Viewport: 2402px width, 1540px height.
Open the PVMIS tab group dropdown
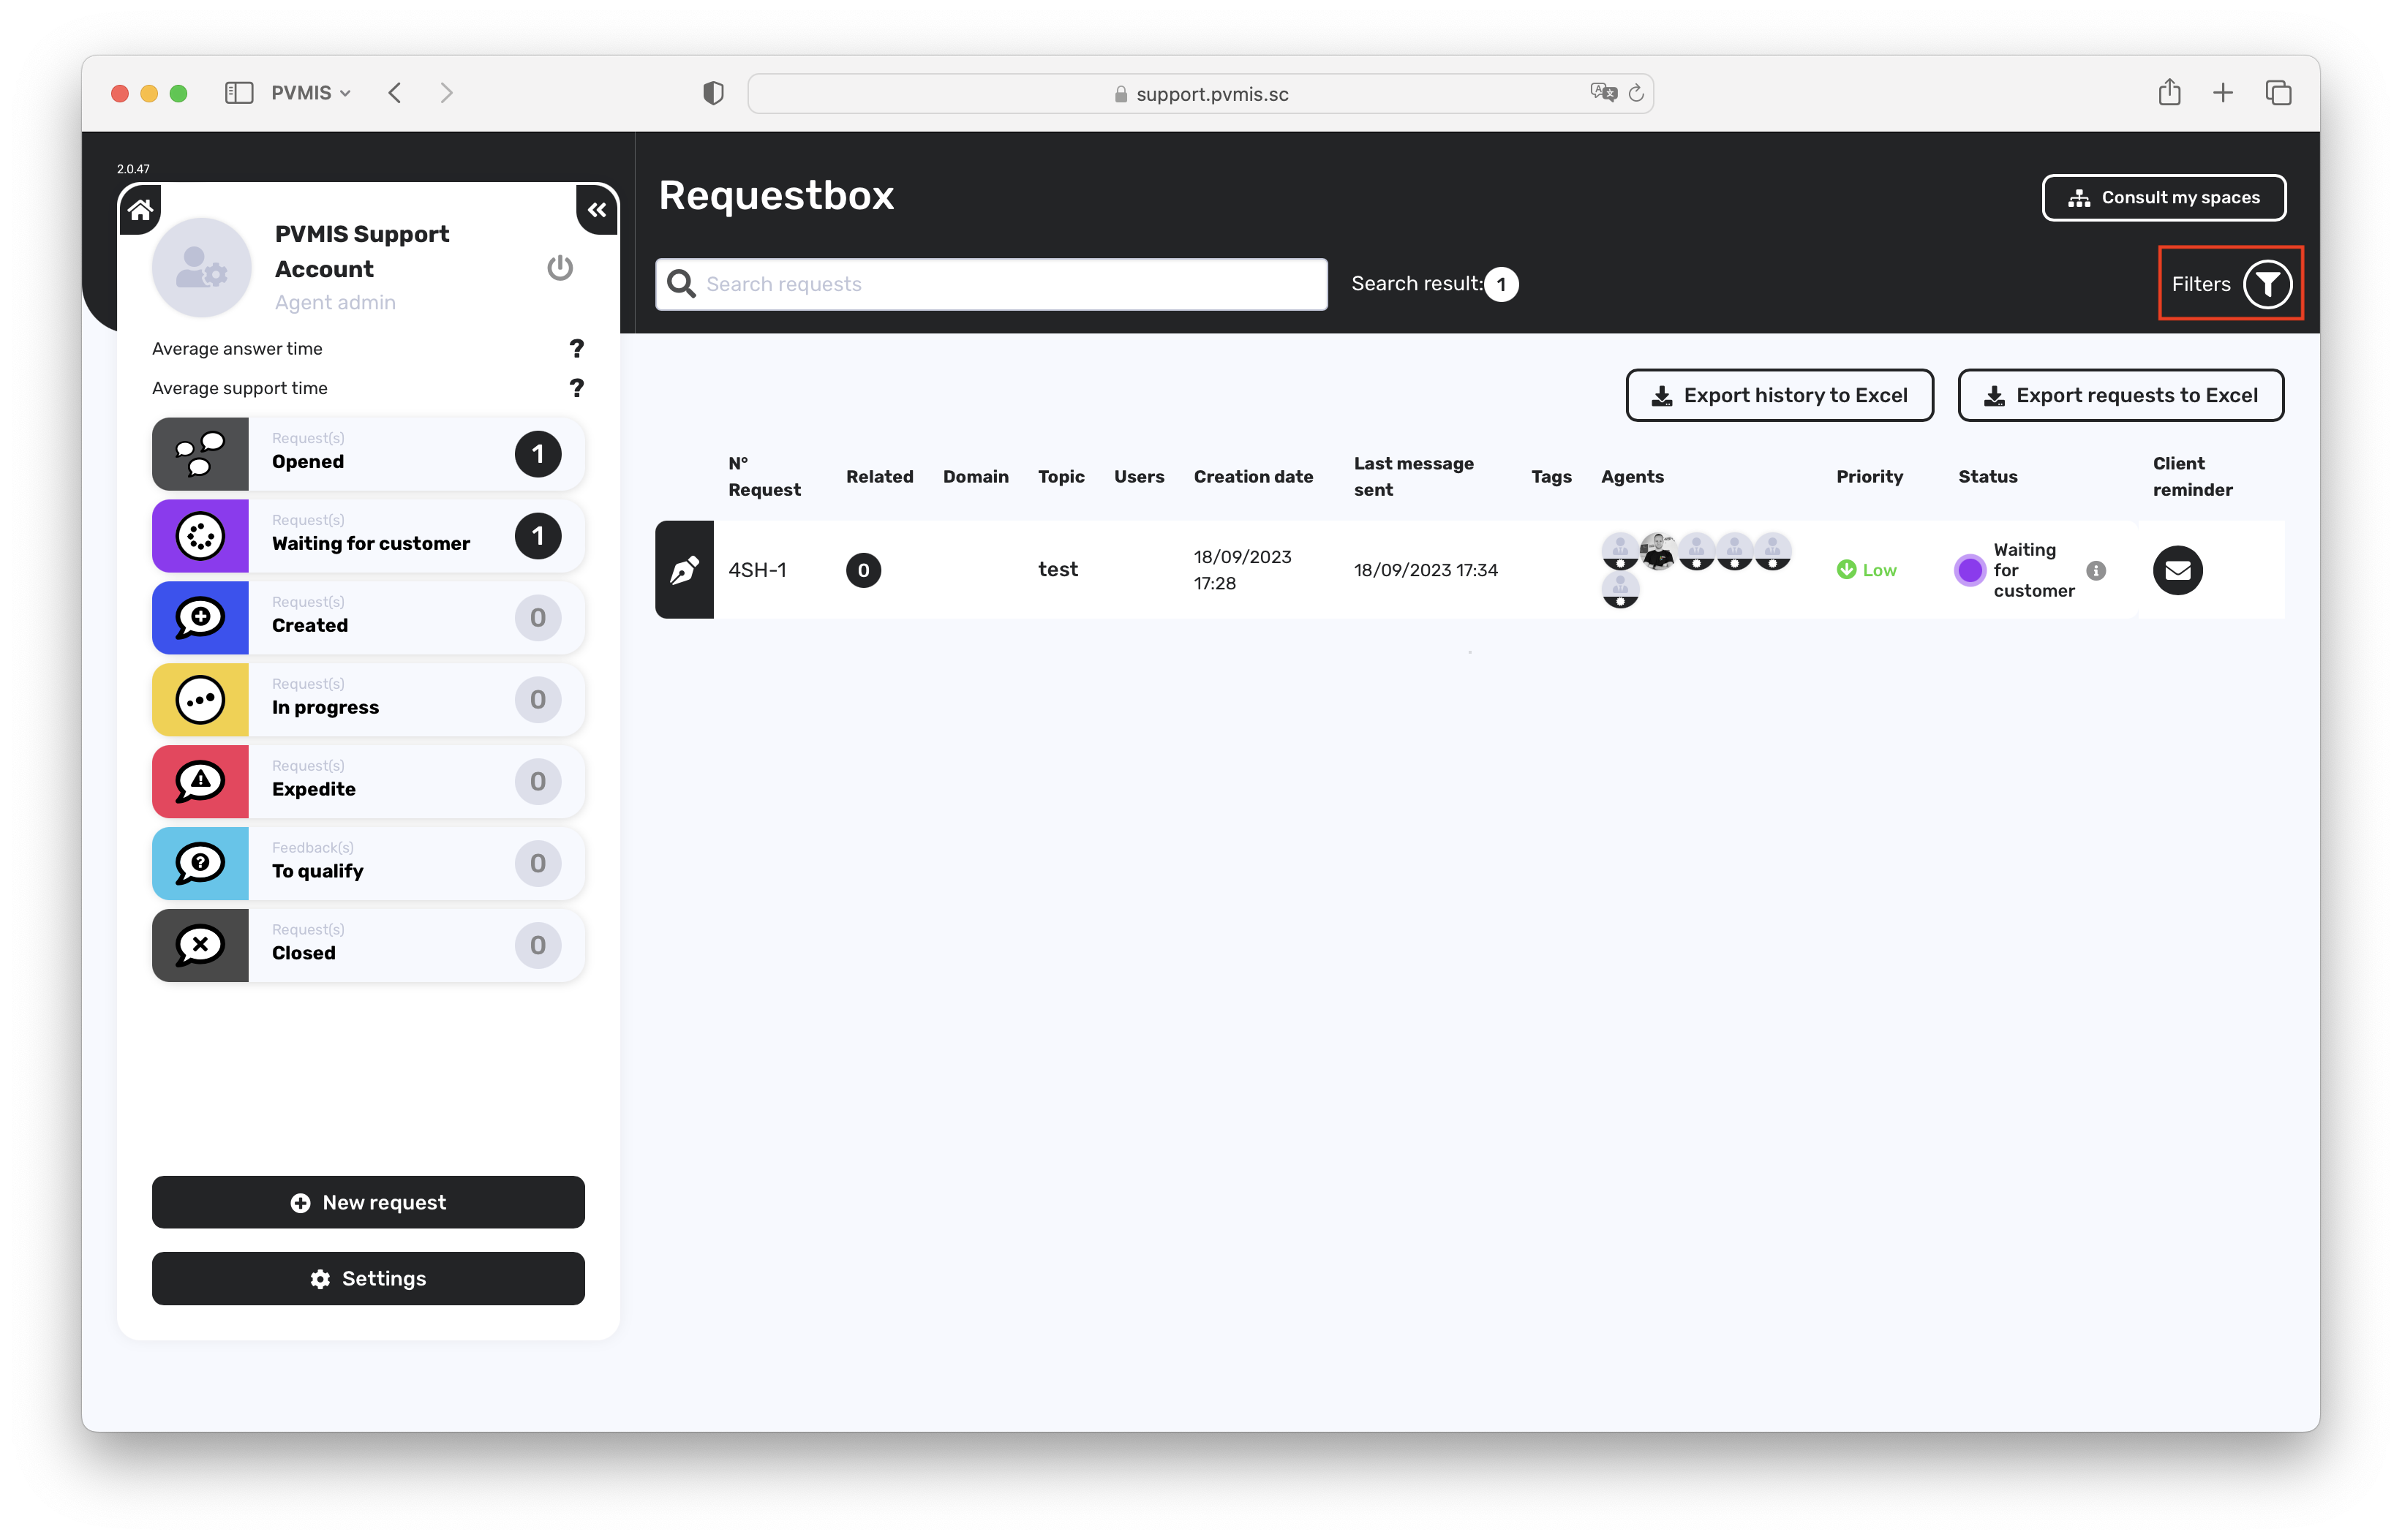[x=311, y=93]
